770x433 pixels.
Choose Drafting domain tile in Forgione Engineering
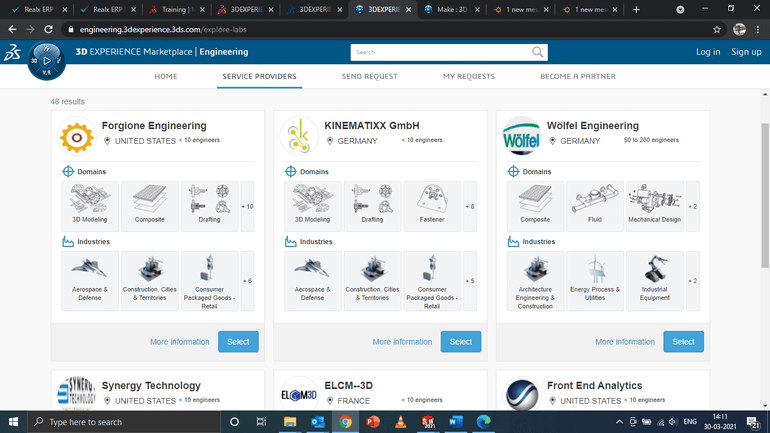tap(210, 206)
